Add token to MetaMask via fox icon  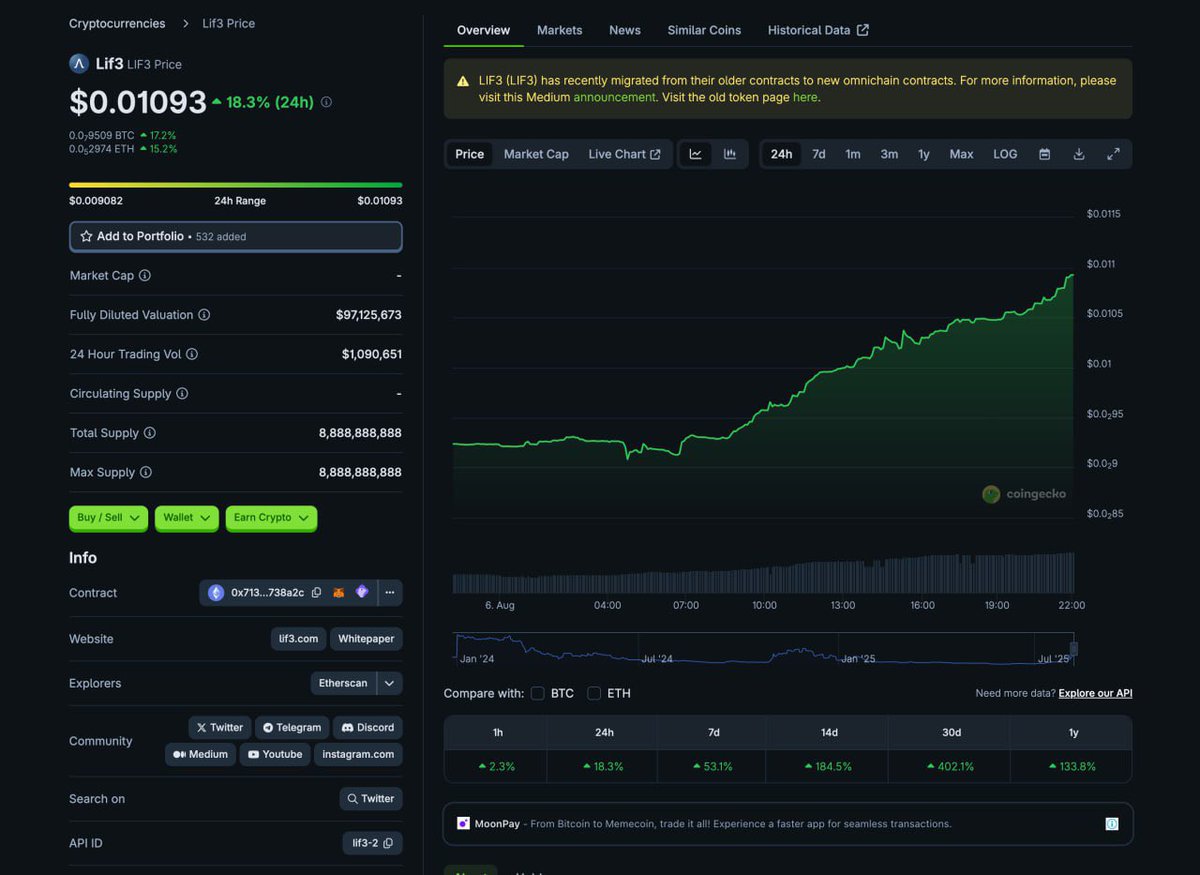(339, 592)
